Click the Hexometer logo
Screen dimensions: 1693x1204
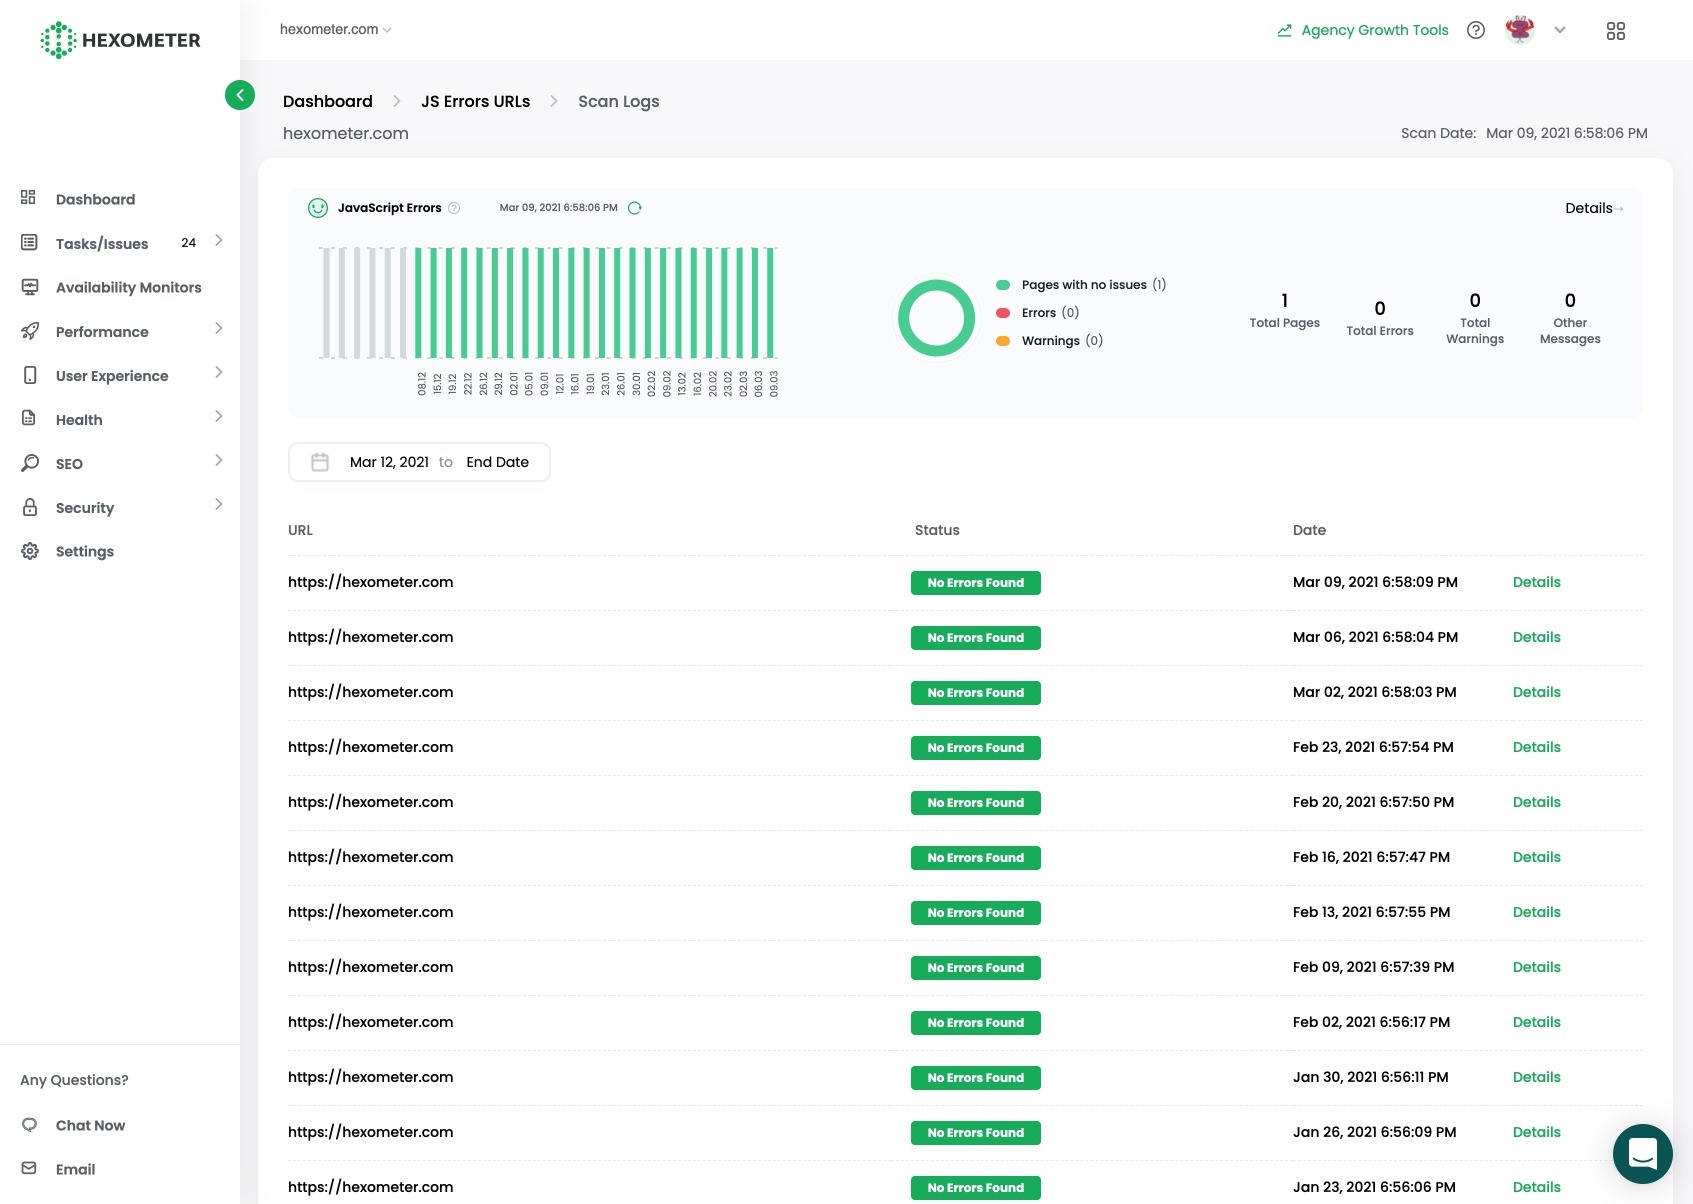pos(120,40)
